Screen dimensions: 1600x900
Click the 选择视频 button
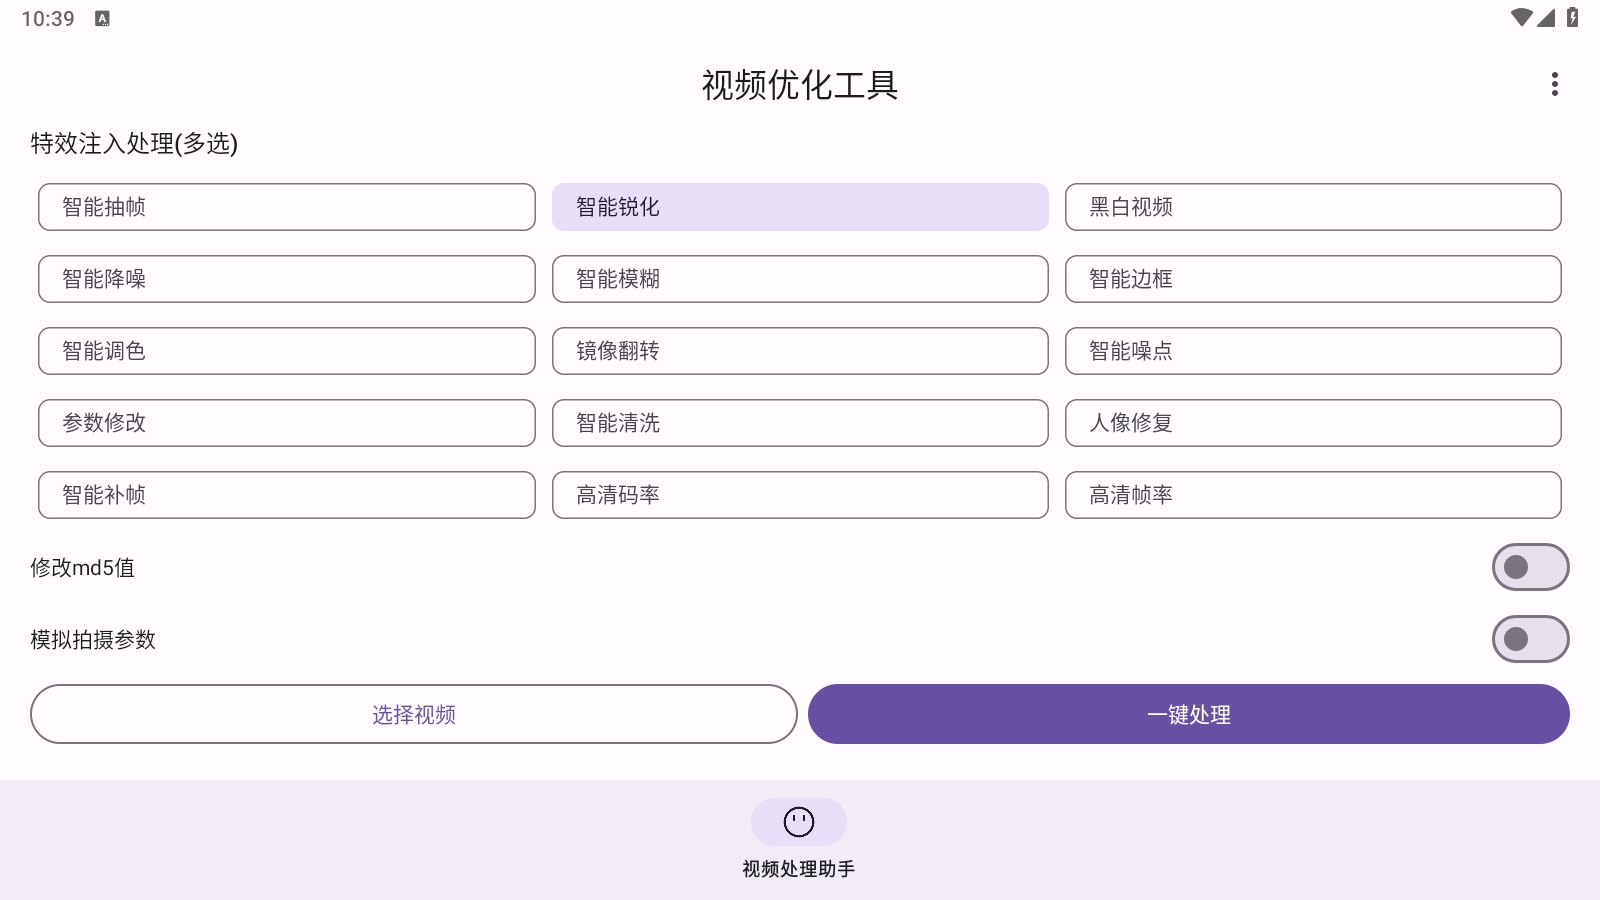413,714
